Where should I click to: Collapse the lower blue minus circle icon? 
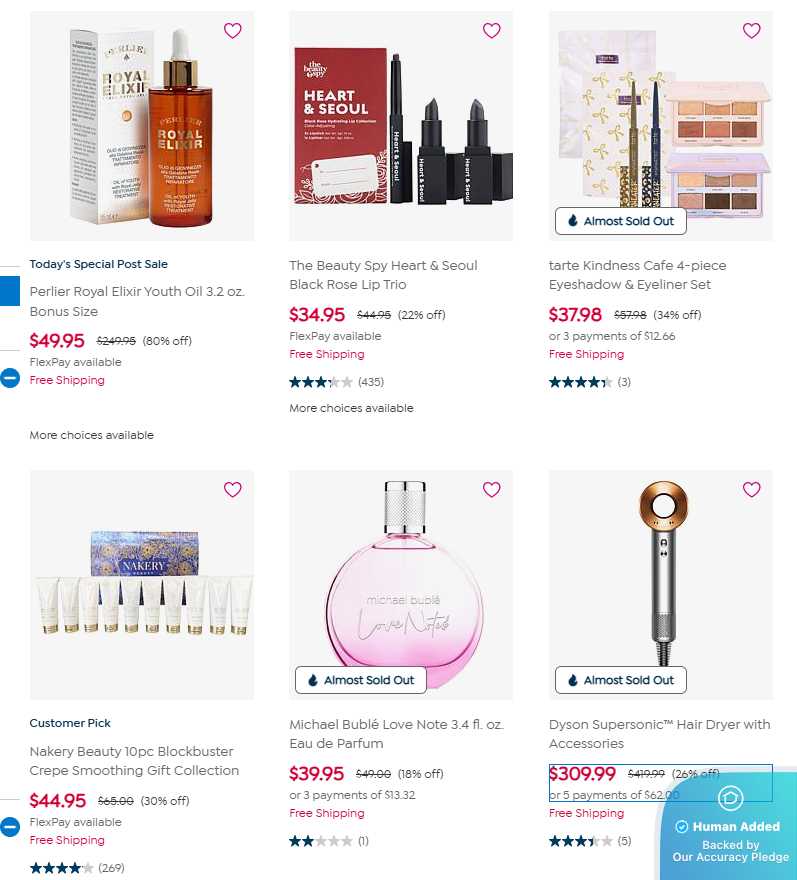(x=10, y=827)
